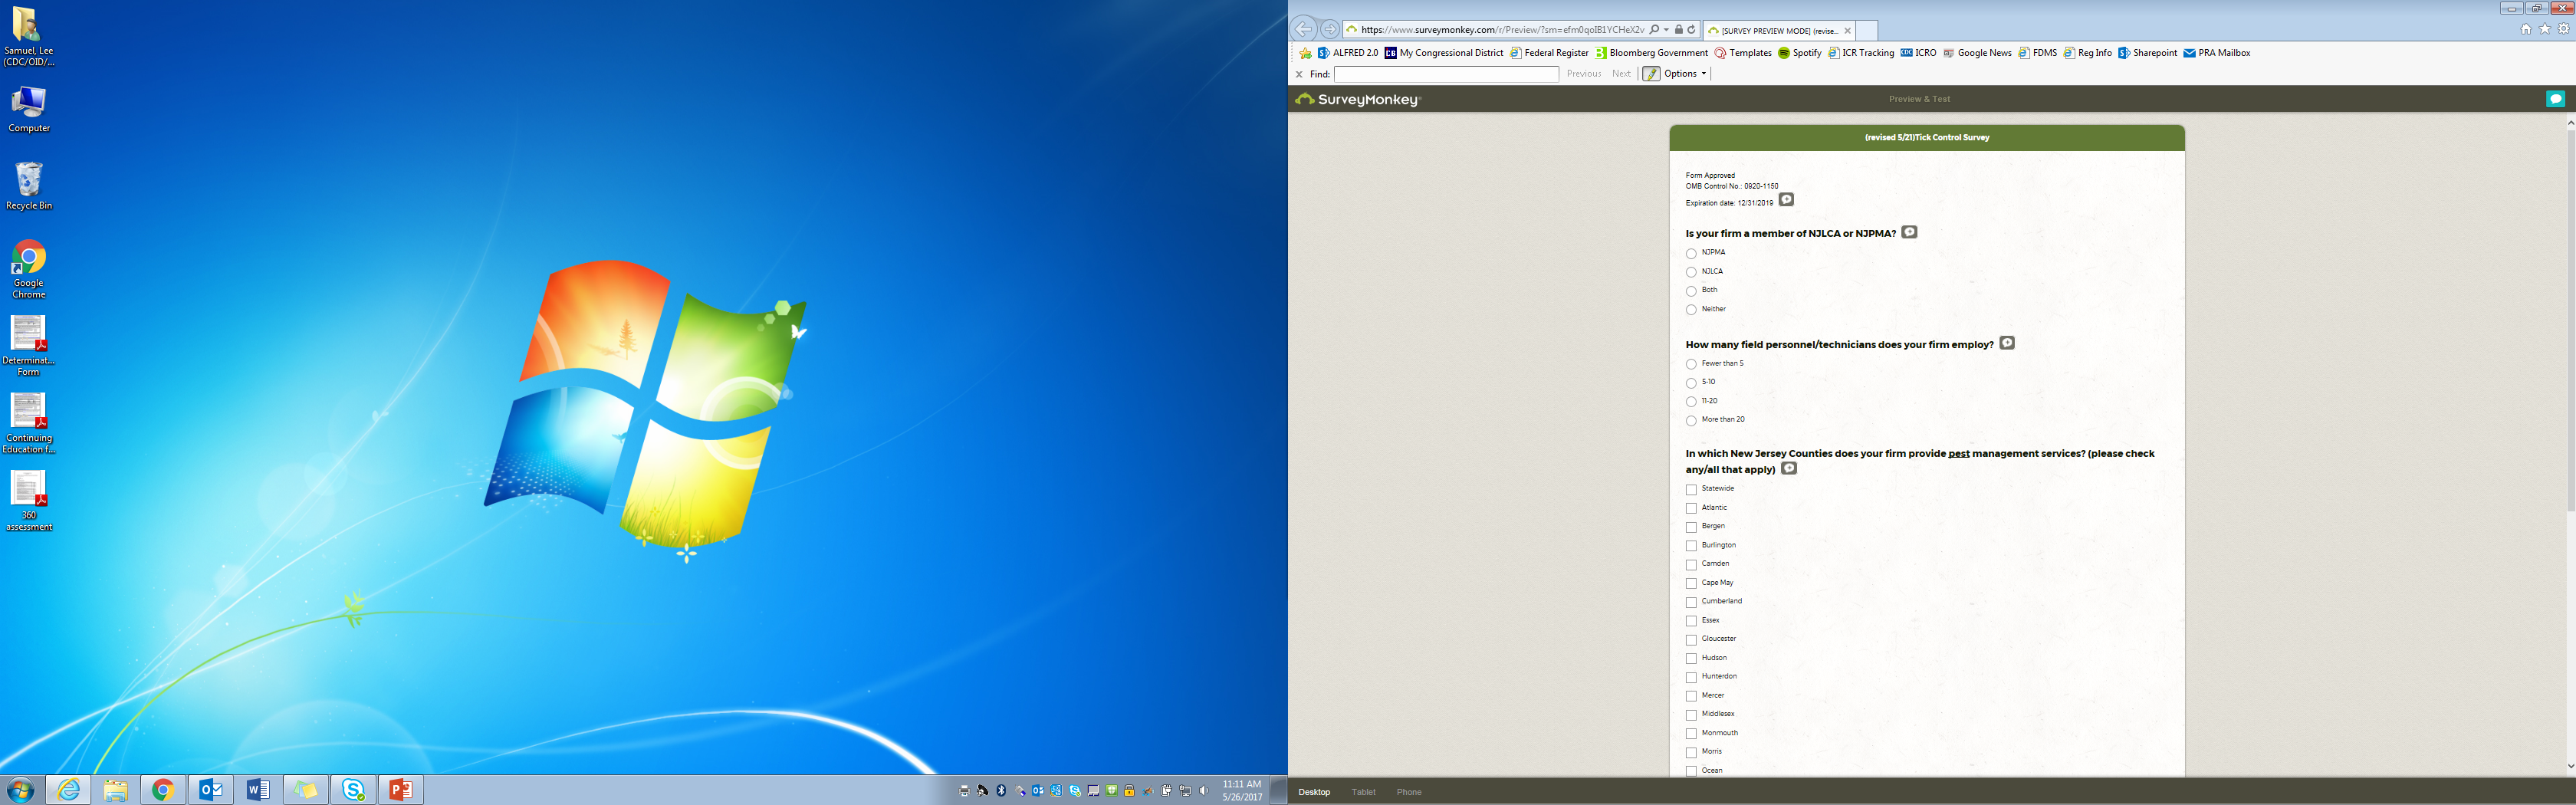Check the Monmouth county checkbox
2576x805 pixels.
[1691, 734]
